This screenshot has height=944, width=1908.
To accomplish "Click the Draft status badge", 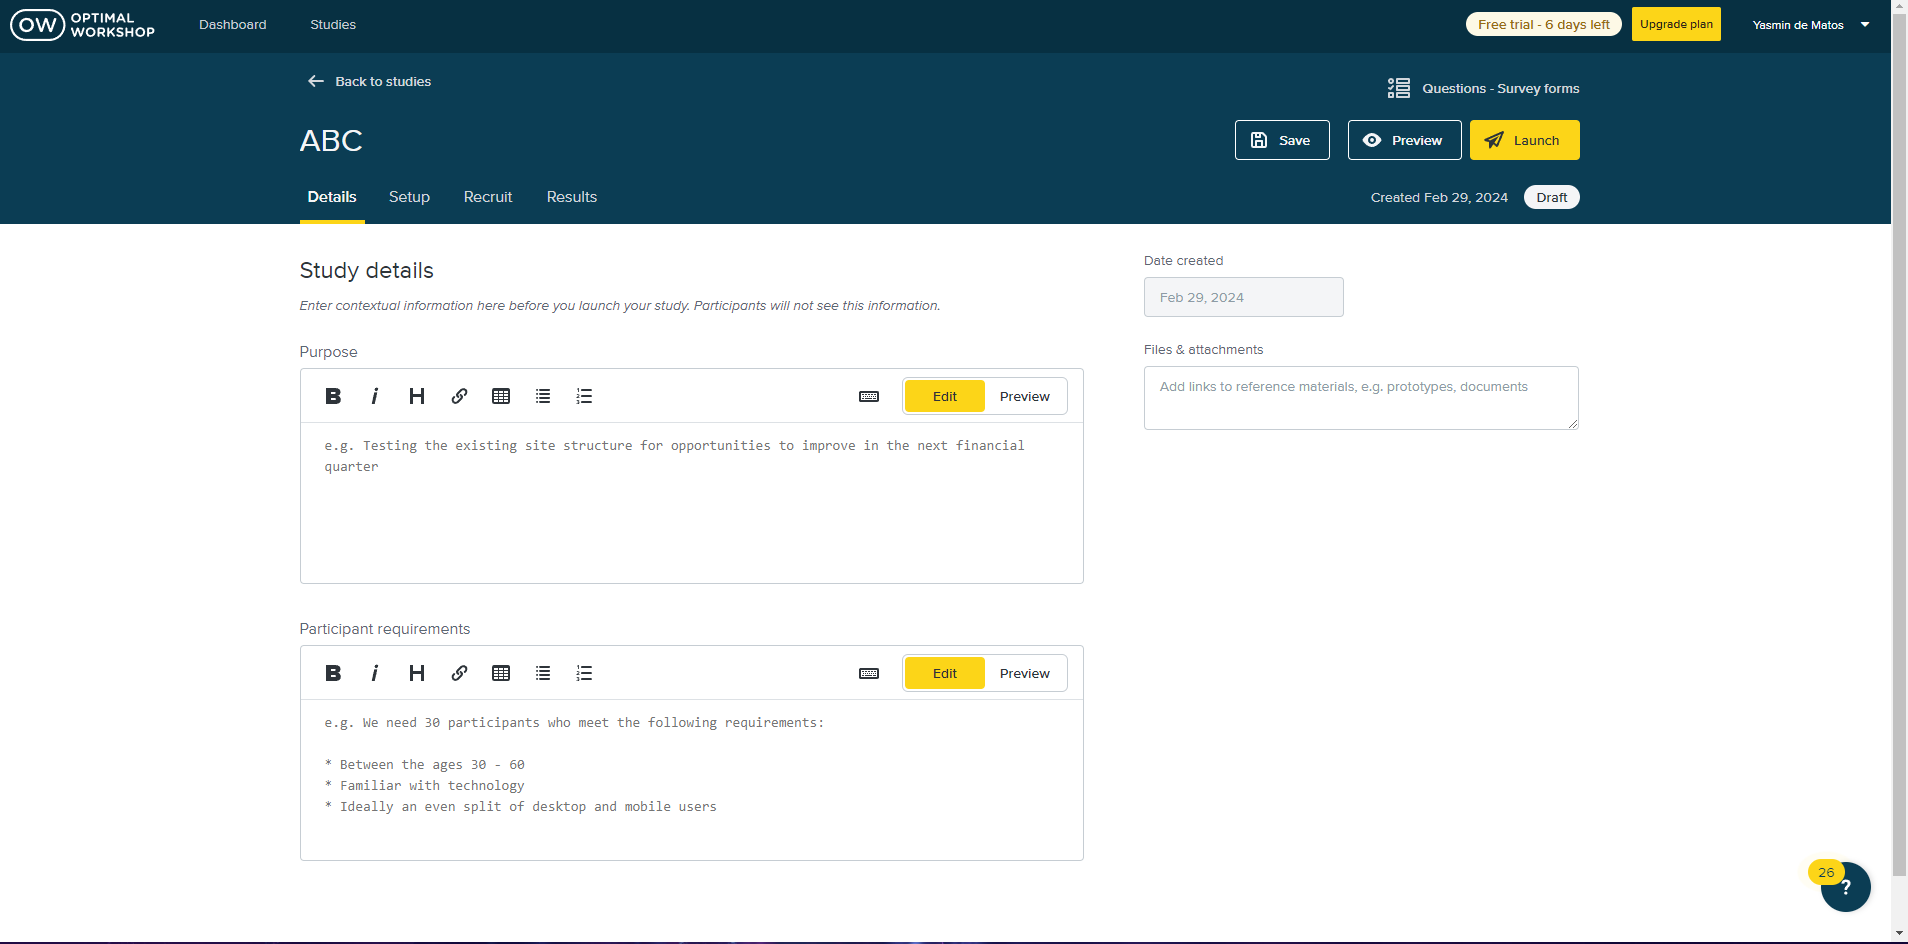I will click(x=1552, y=197).
